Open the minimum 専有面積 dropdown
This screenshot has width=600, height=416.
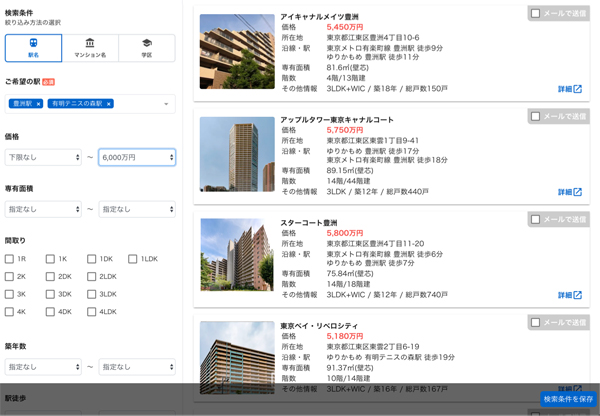43,209
